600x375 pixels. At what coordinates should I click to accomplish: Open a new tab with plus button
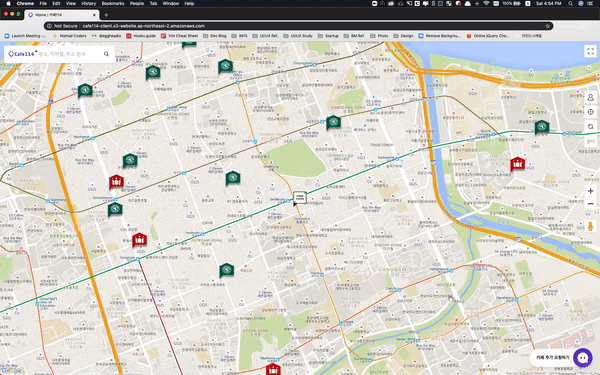point(106,15)
